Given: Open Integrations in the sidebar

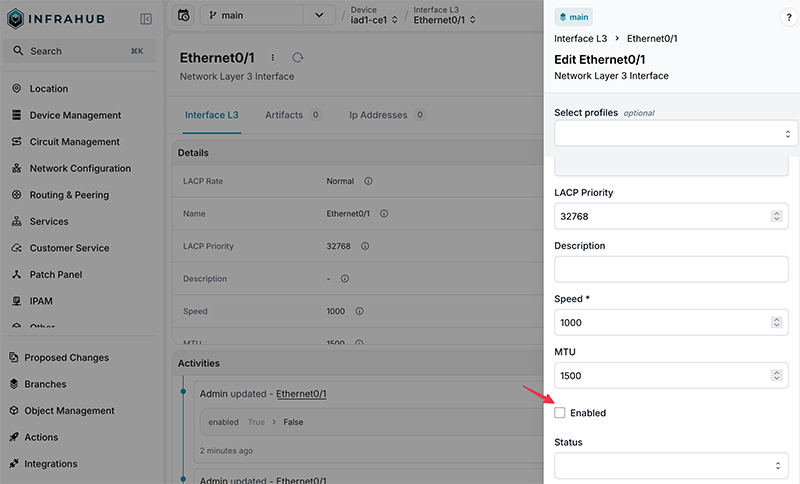Looking at the screenshot, I should (51, 464).
